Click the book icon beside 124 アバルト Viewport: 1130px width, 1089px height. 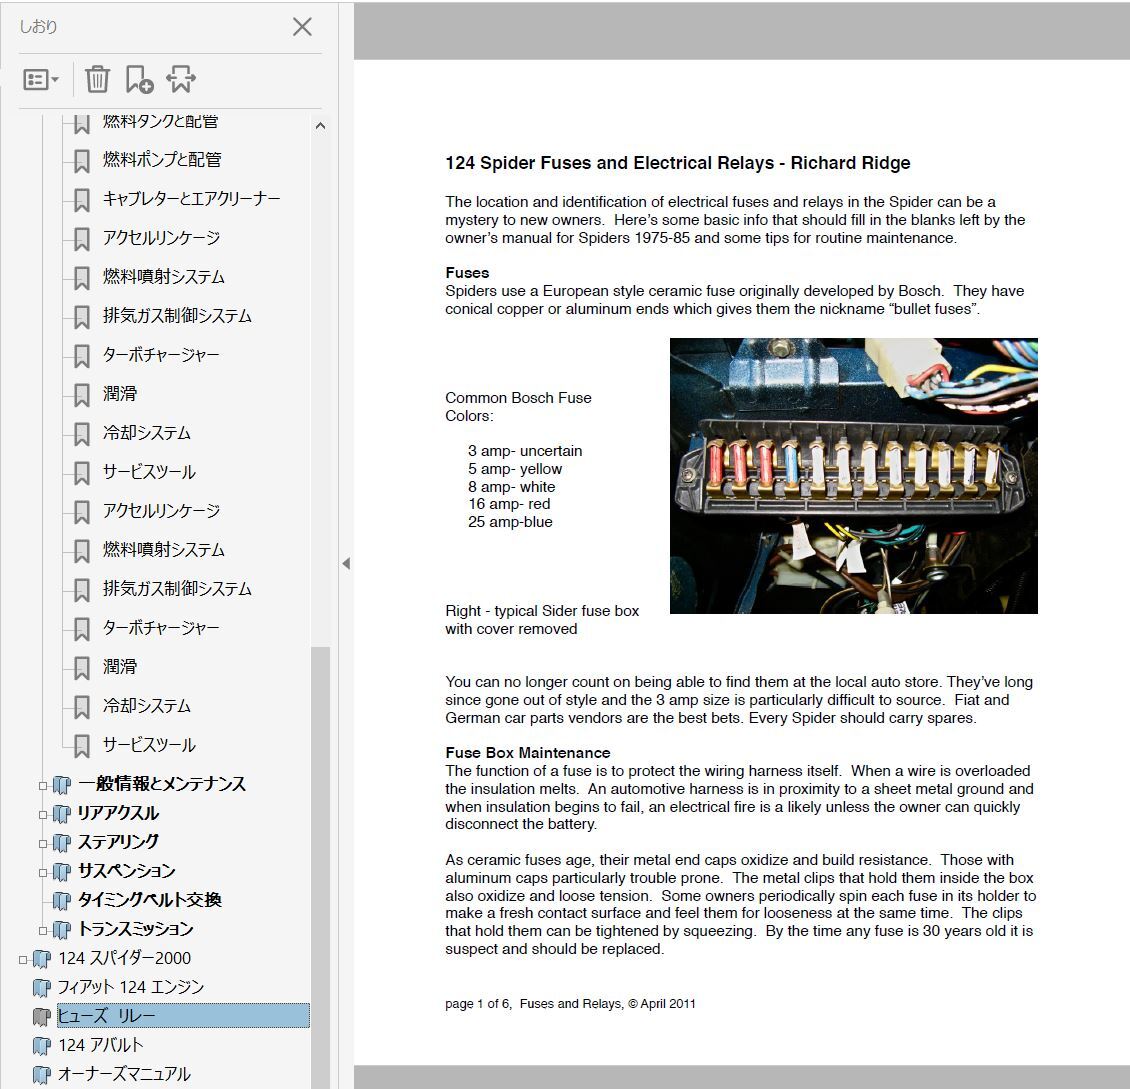click(x=43, y=1046)
